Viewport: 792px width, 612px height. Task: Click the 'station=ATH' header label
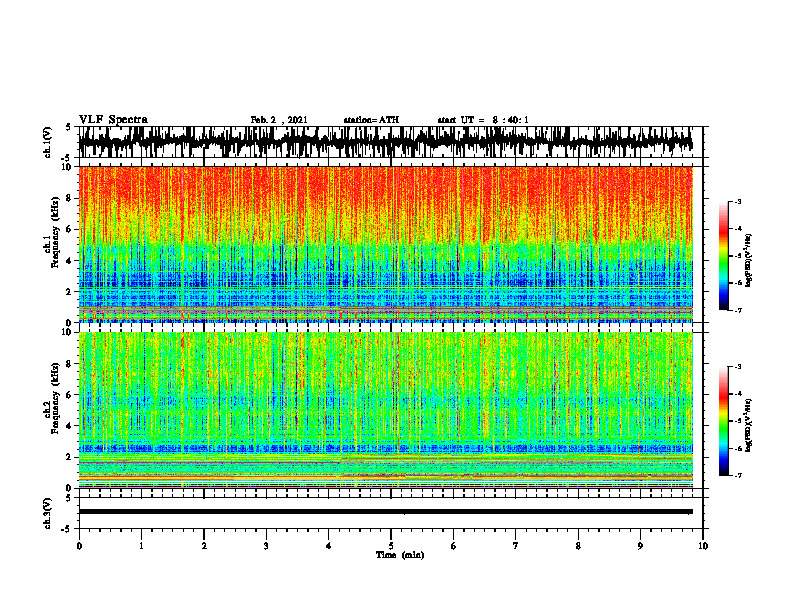point(371,120)
